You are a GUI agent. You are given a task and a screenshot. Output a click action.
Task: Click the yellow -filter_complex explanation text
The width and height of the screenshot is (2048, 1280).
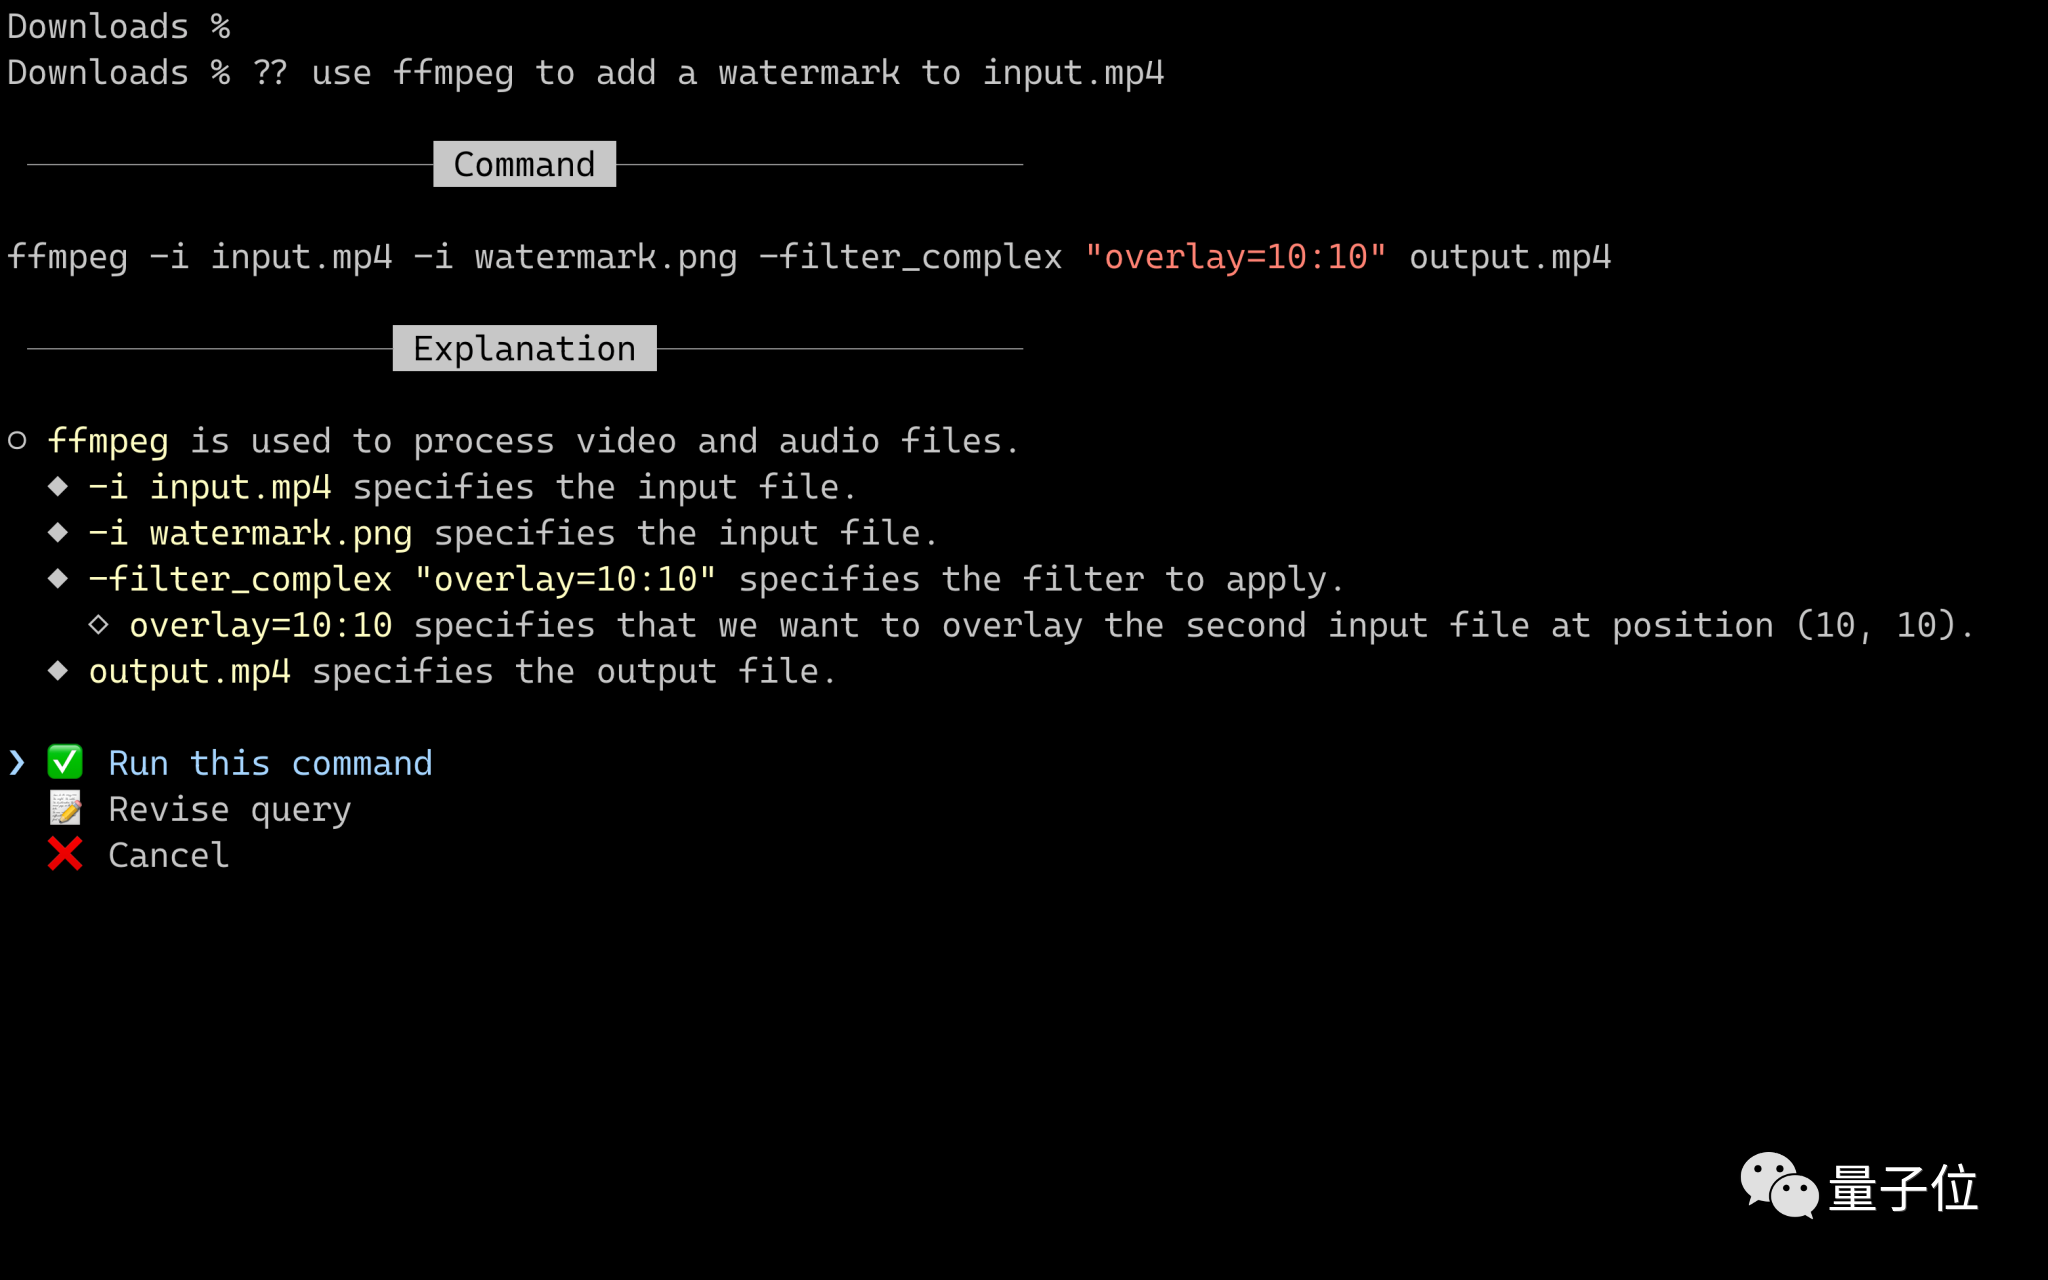tap(402, 579)
